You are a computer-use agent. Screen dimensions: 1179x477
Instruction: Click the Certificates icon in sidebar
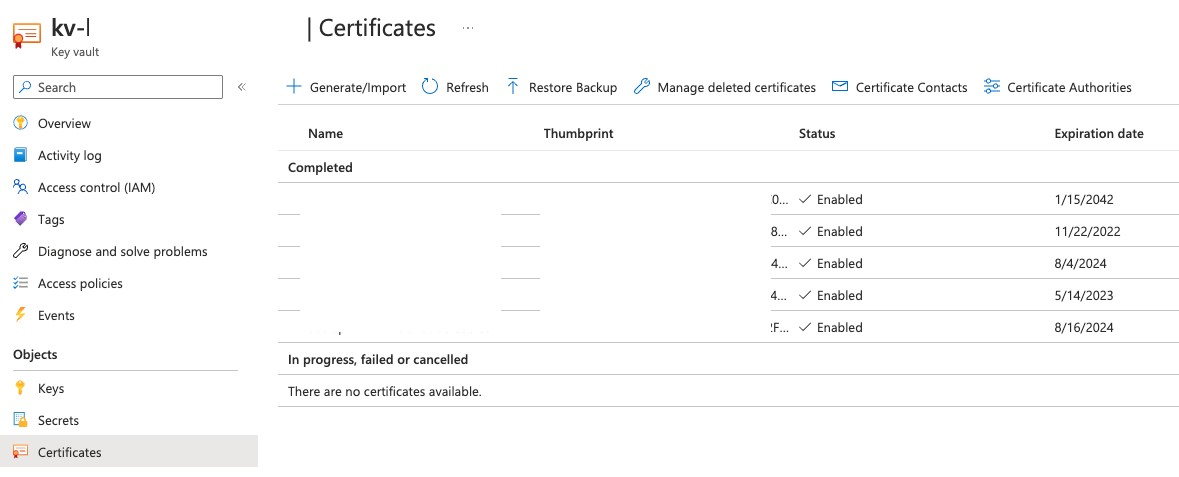[x=21, y=452]
